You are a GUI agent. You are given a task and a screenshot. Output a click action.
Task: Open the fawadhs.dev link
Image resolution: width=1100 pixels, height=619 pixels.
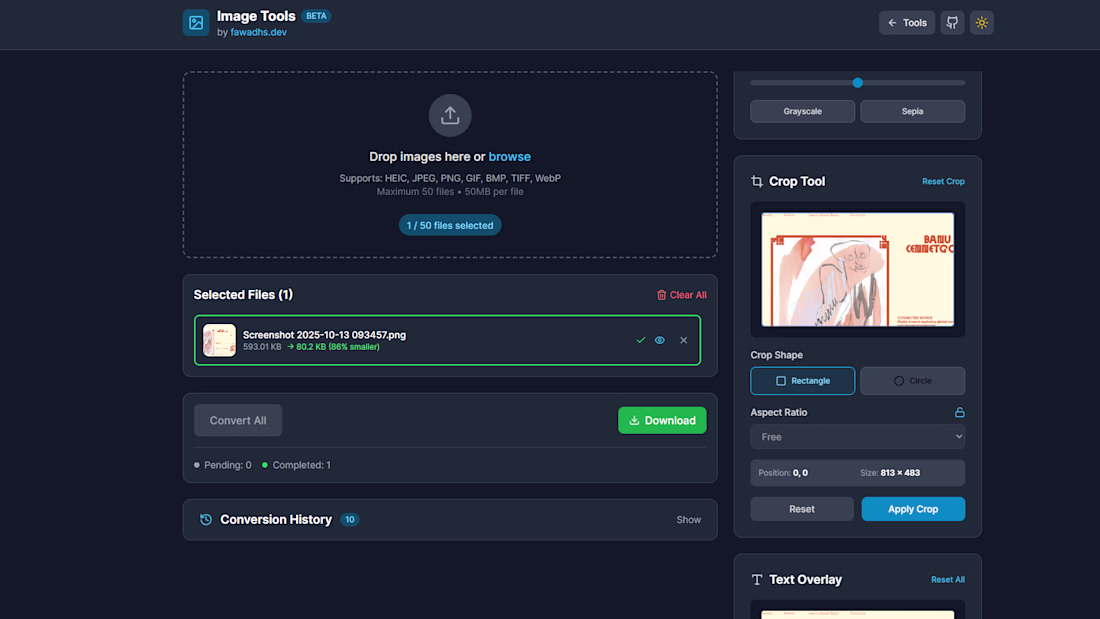(x=258, y=32)
